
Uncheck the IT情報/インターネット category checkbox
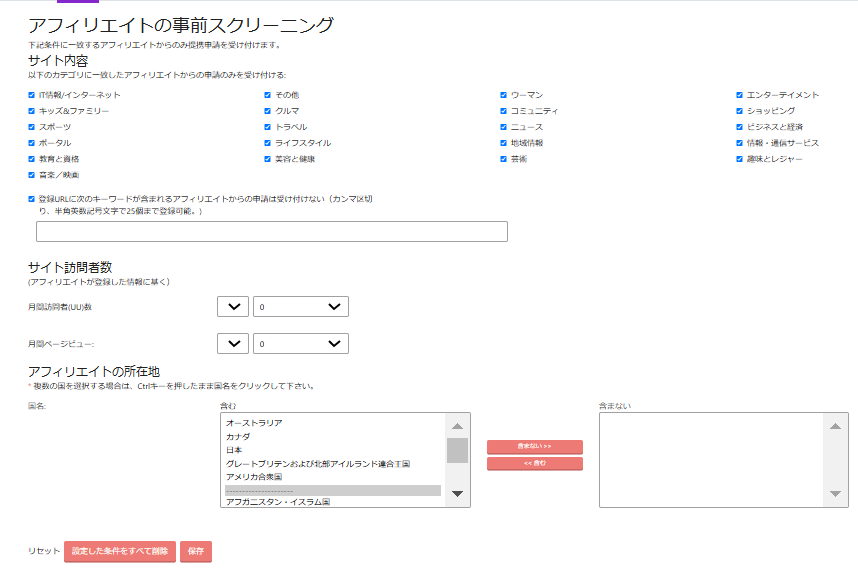(x=32, y=95)
